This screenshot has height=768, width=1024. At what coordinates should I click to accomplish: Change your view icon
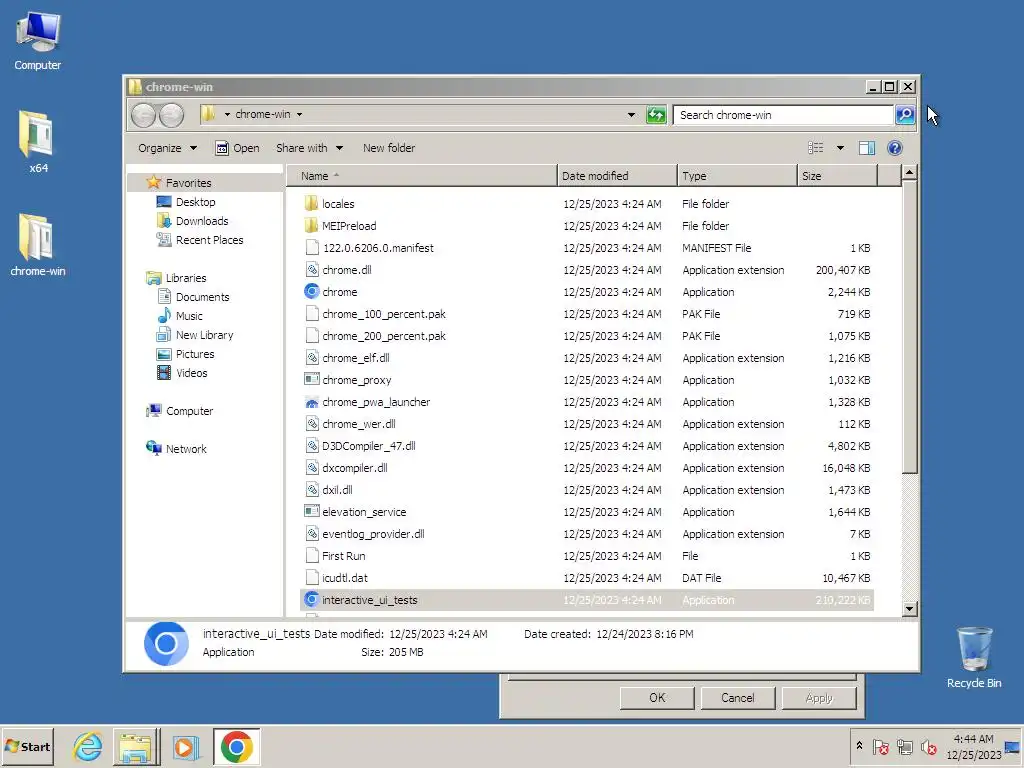[x=816, y=148]
